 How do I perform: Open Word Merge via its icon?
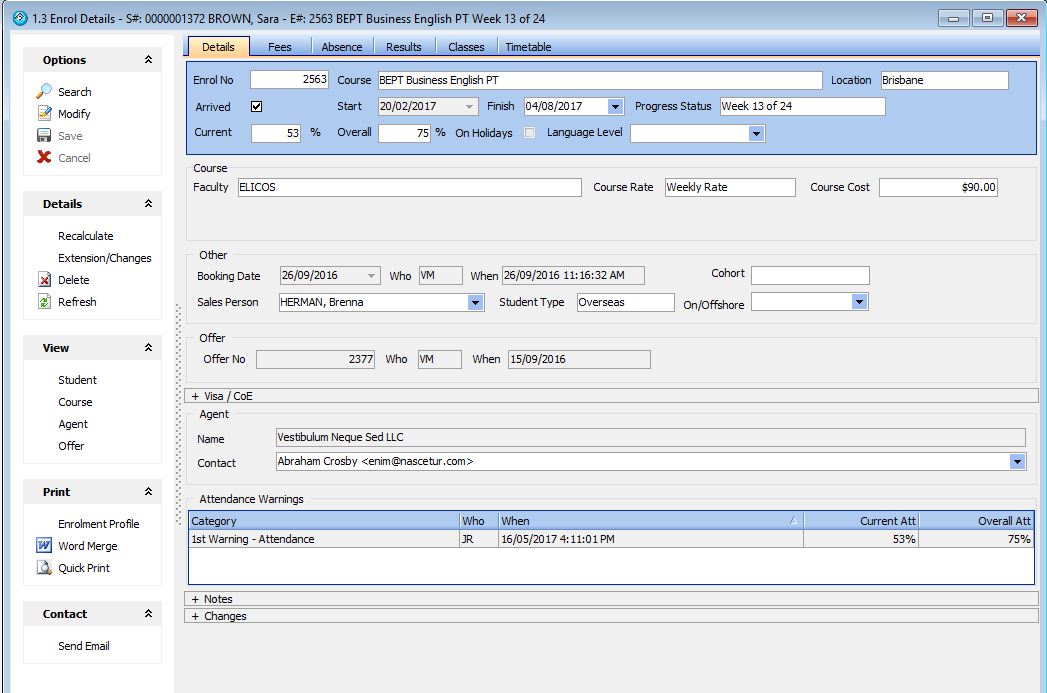click(x=44, y=546)
